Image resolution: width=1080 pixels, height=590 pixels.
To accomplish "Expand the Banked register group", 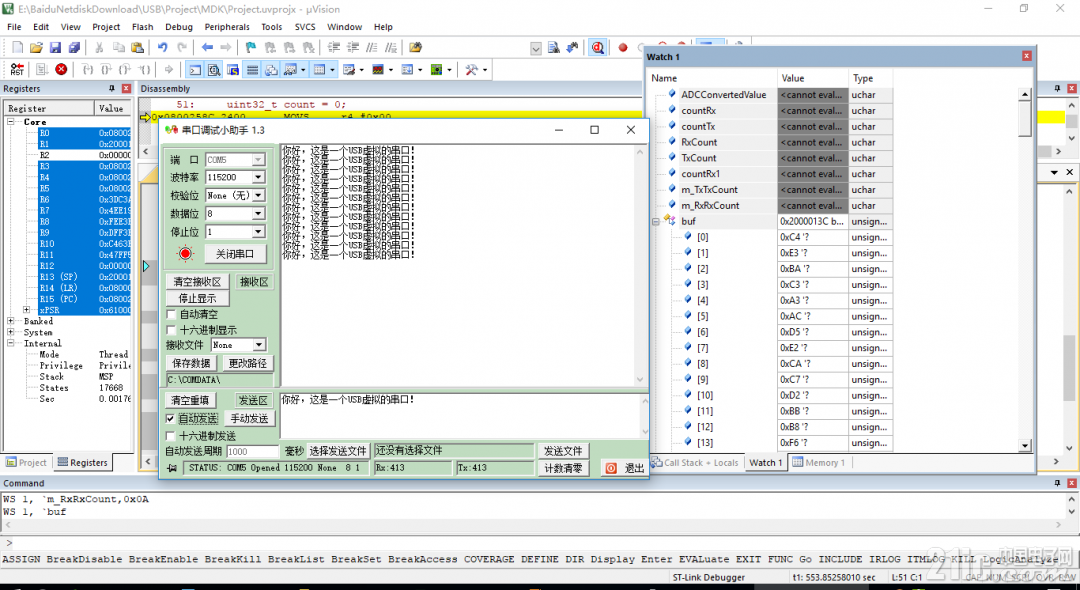I will click(11, 321).
